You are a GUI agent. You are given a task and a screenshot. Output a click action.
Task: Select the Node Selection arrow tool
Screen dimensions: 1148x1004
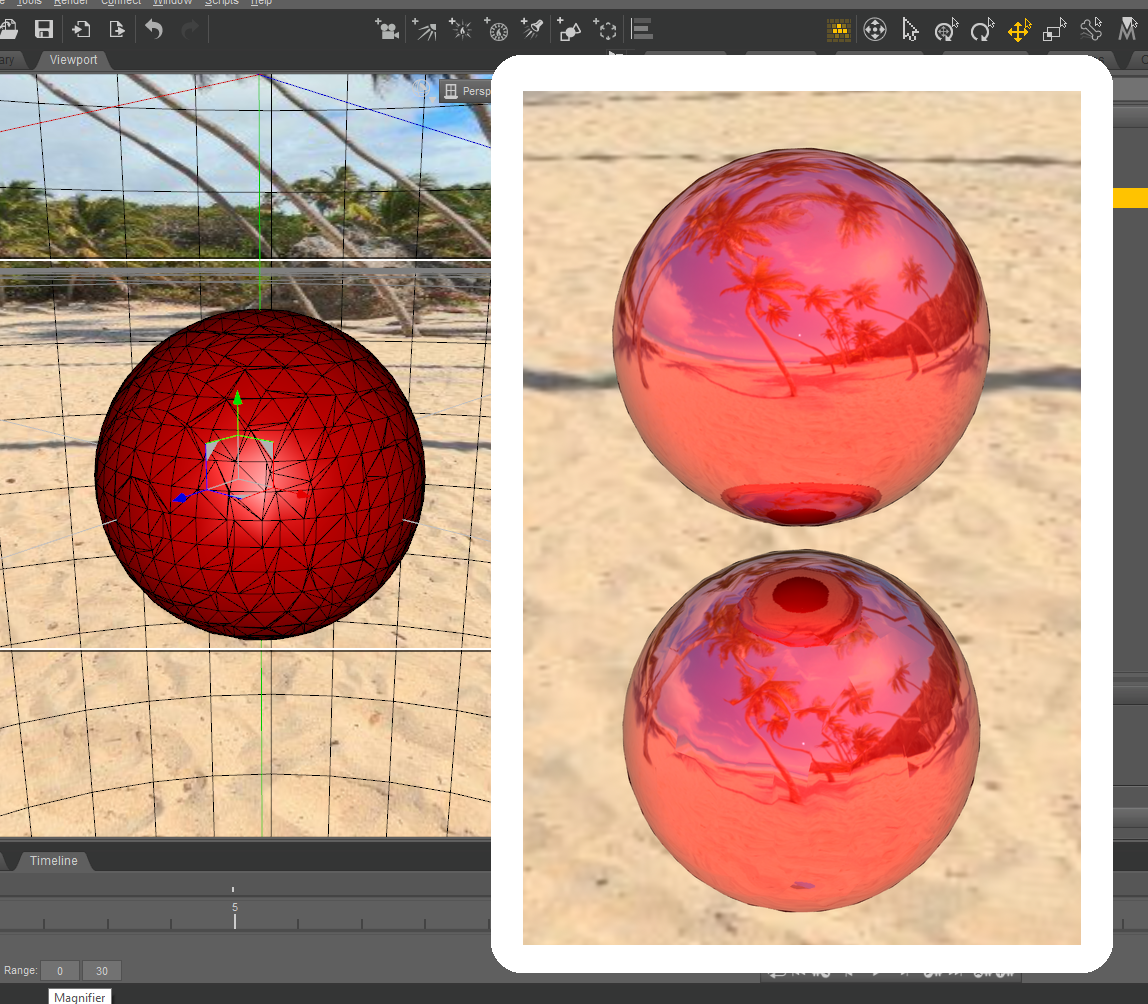click(x=910, y=30)
